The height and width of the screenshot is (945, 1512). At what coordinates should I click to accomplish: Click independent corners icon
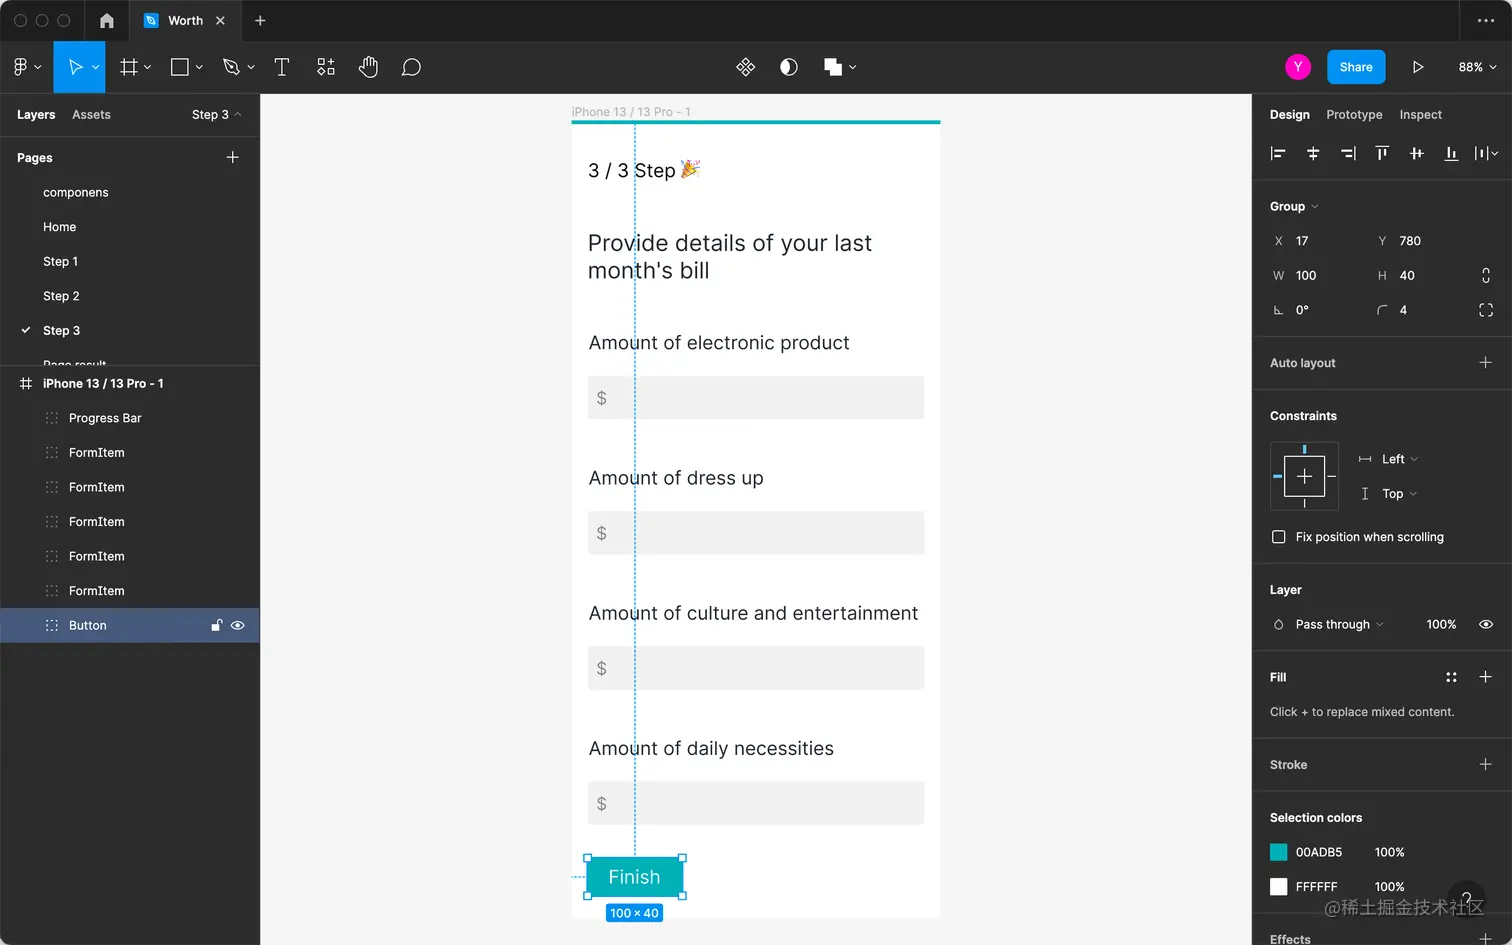tap(1486, 310)
